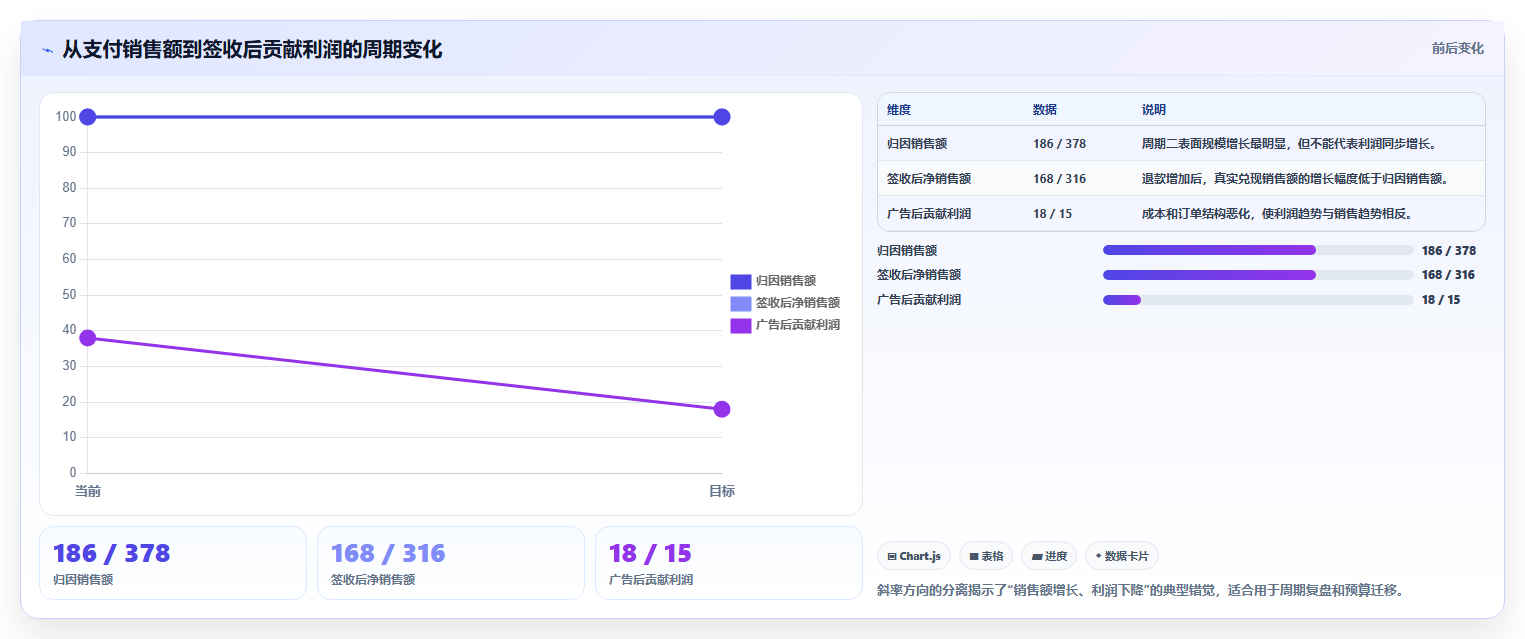Click the 前后变化 label in header
The width and height of the screenshot is (1525, 639).
click(1457, 48)
